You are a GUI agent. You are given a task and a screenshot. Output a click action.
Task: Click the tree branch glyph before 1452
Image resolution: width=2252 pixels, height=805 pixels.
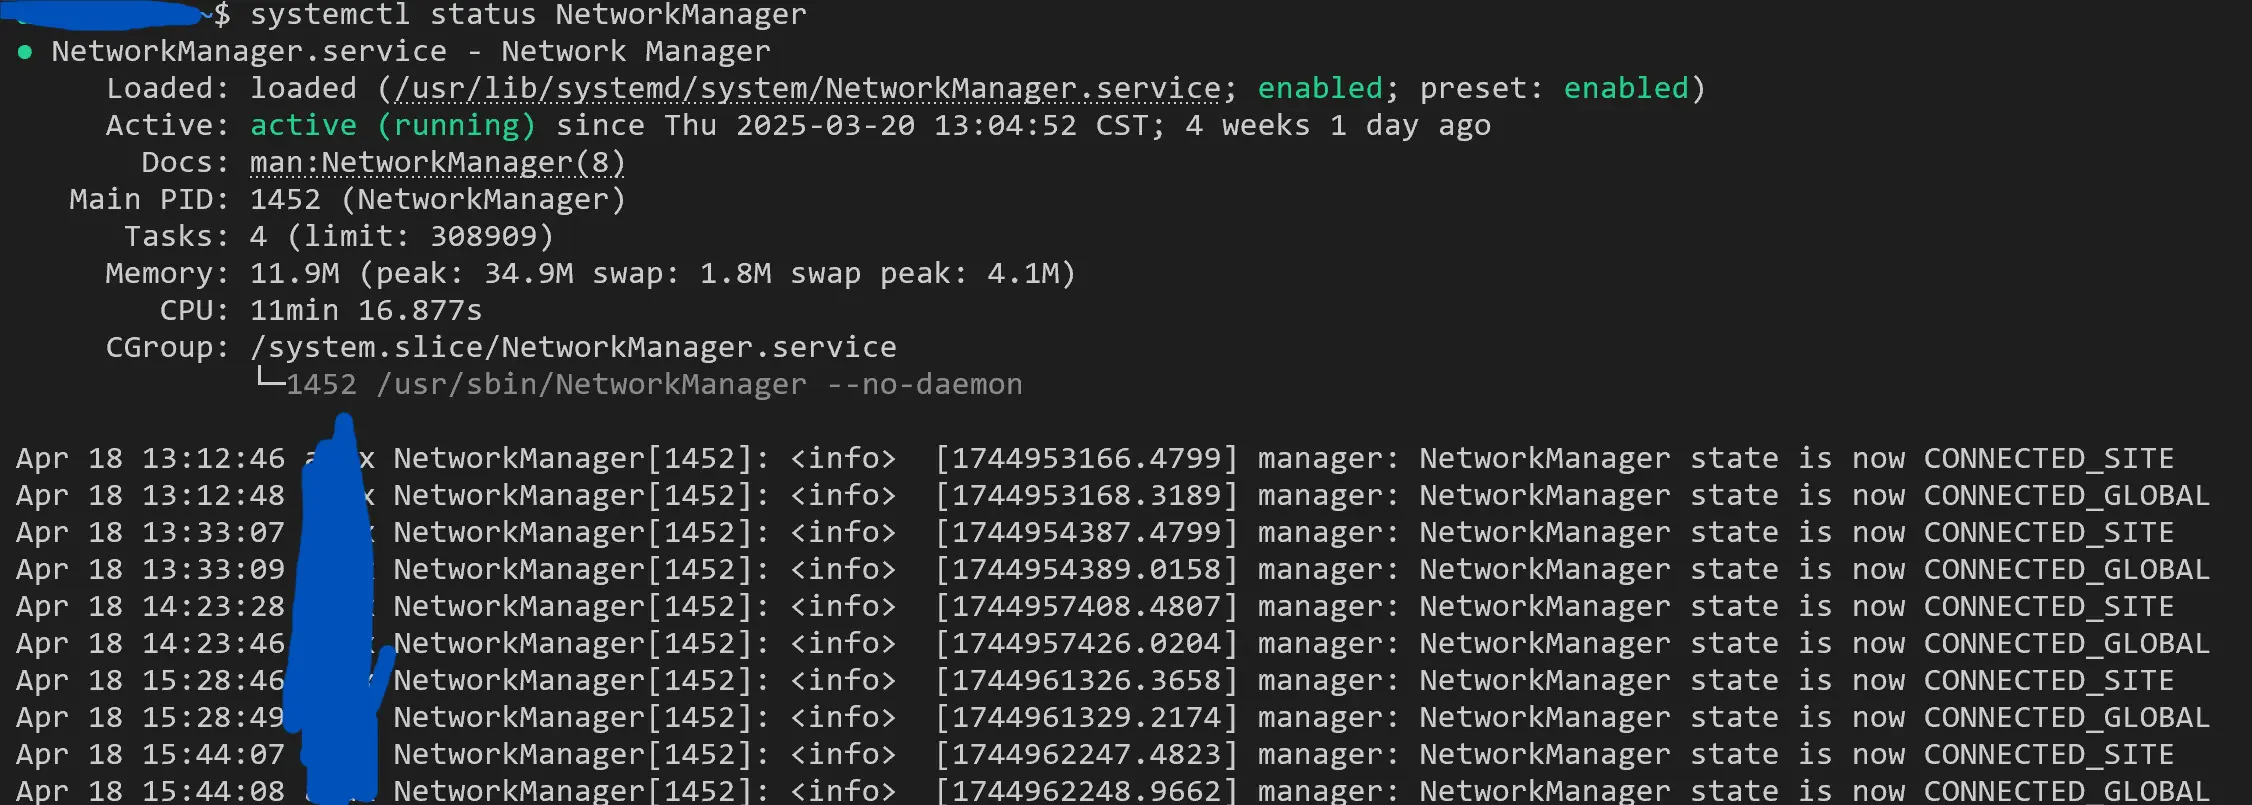269,380
